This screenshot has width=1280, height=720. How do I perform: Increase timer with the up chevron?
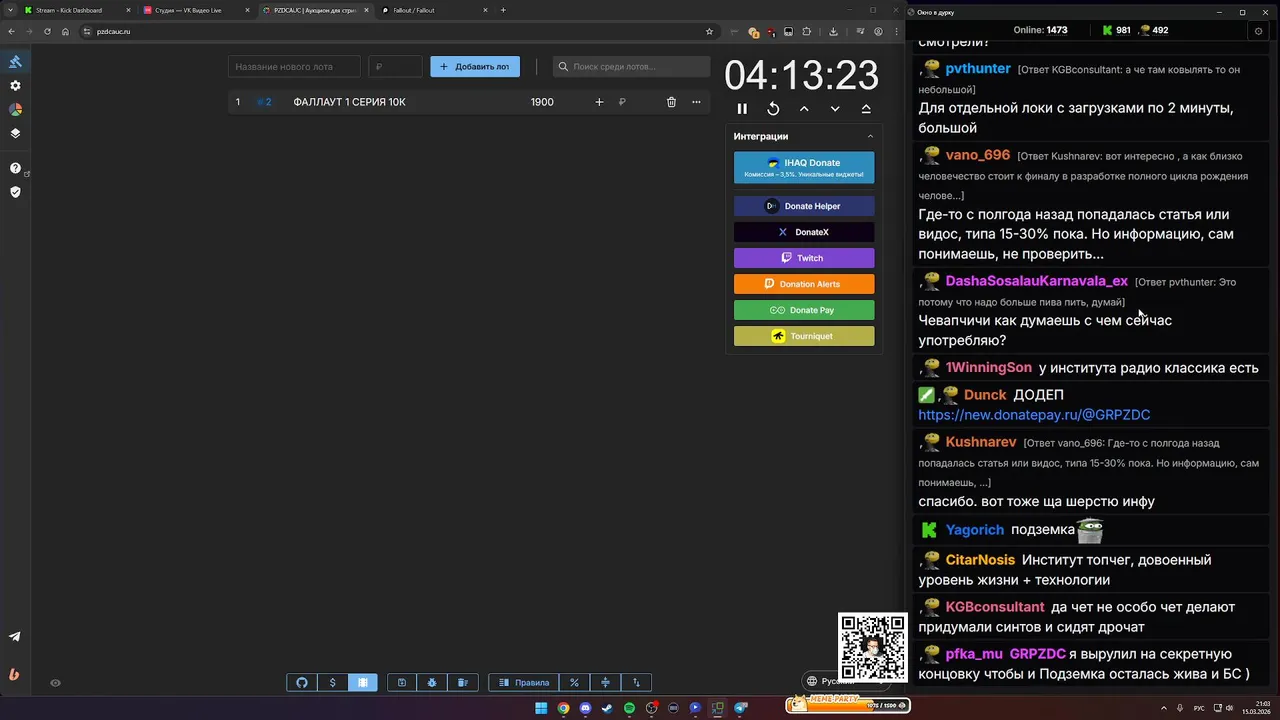pos(804,109)
